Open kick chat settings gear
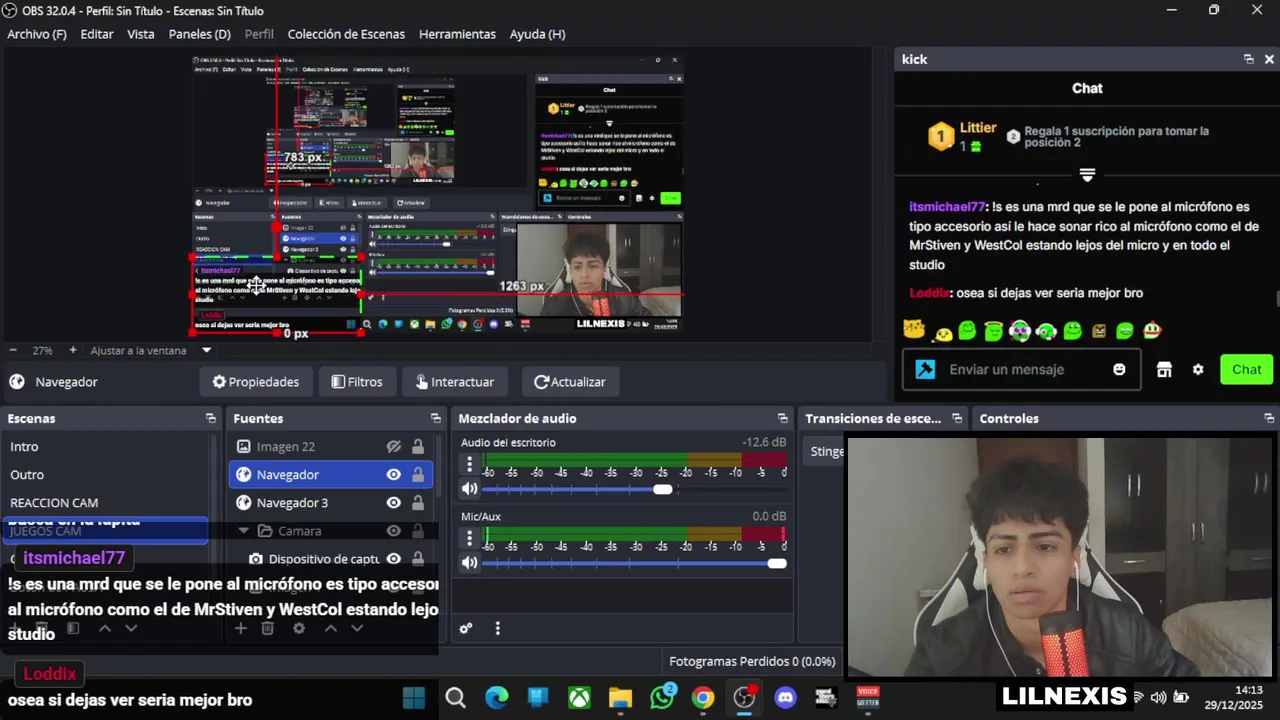This screenshot has width=1280, height=720. (1198, 369)
